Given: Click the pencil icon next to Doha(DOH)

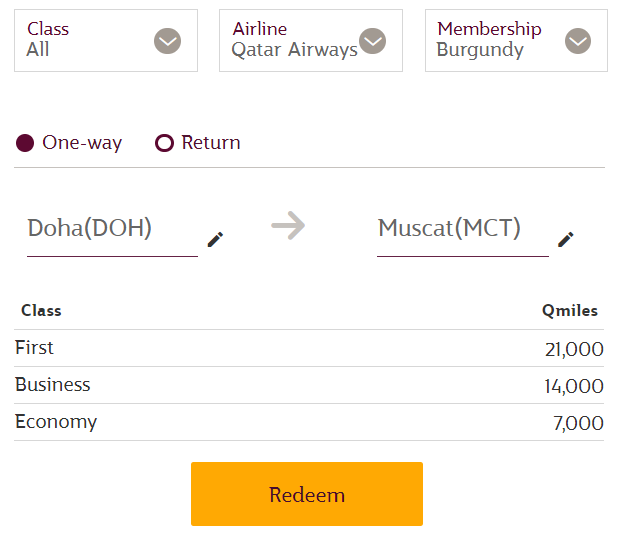Looking at the screenshot, I should tap(215, 240).
